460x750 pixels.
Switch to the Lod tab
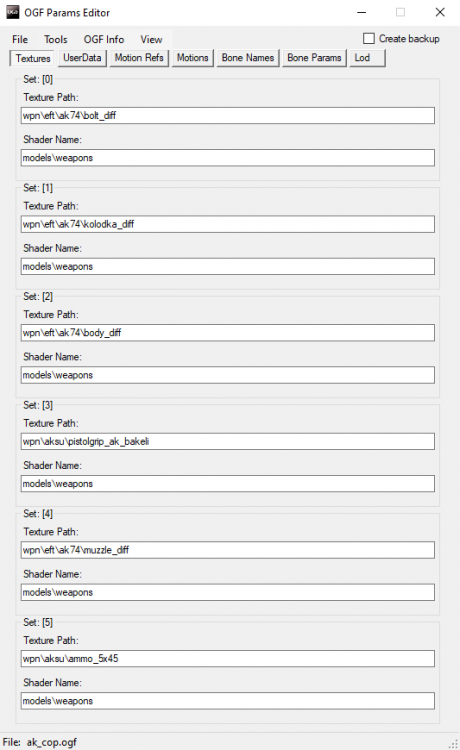coord(367,58)
